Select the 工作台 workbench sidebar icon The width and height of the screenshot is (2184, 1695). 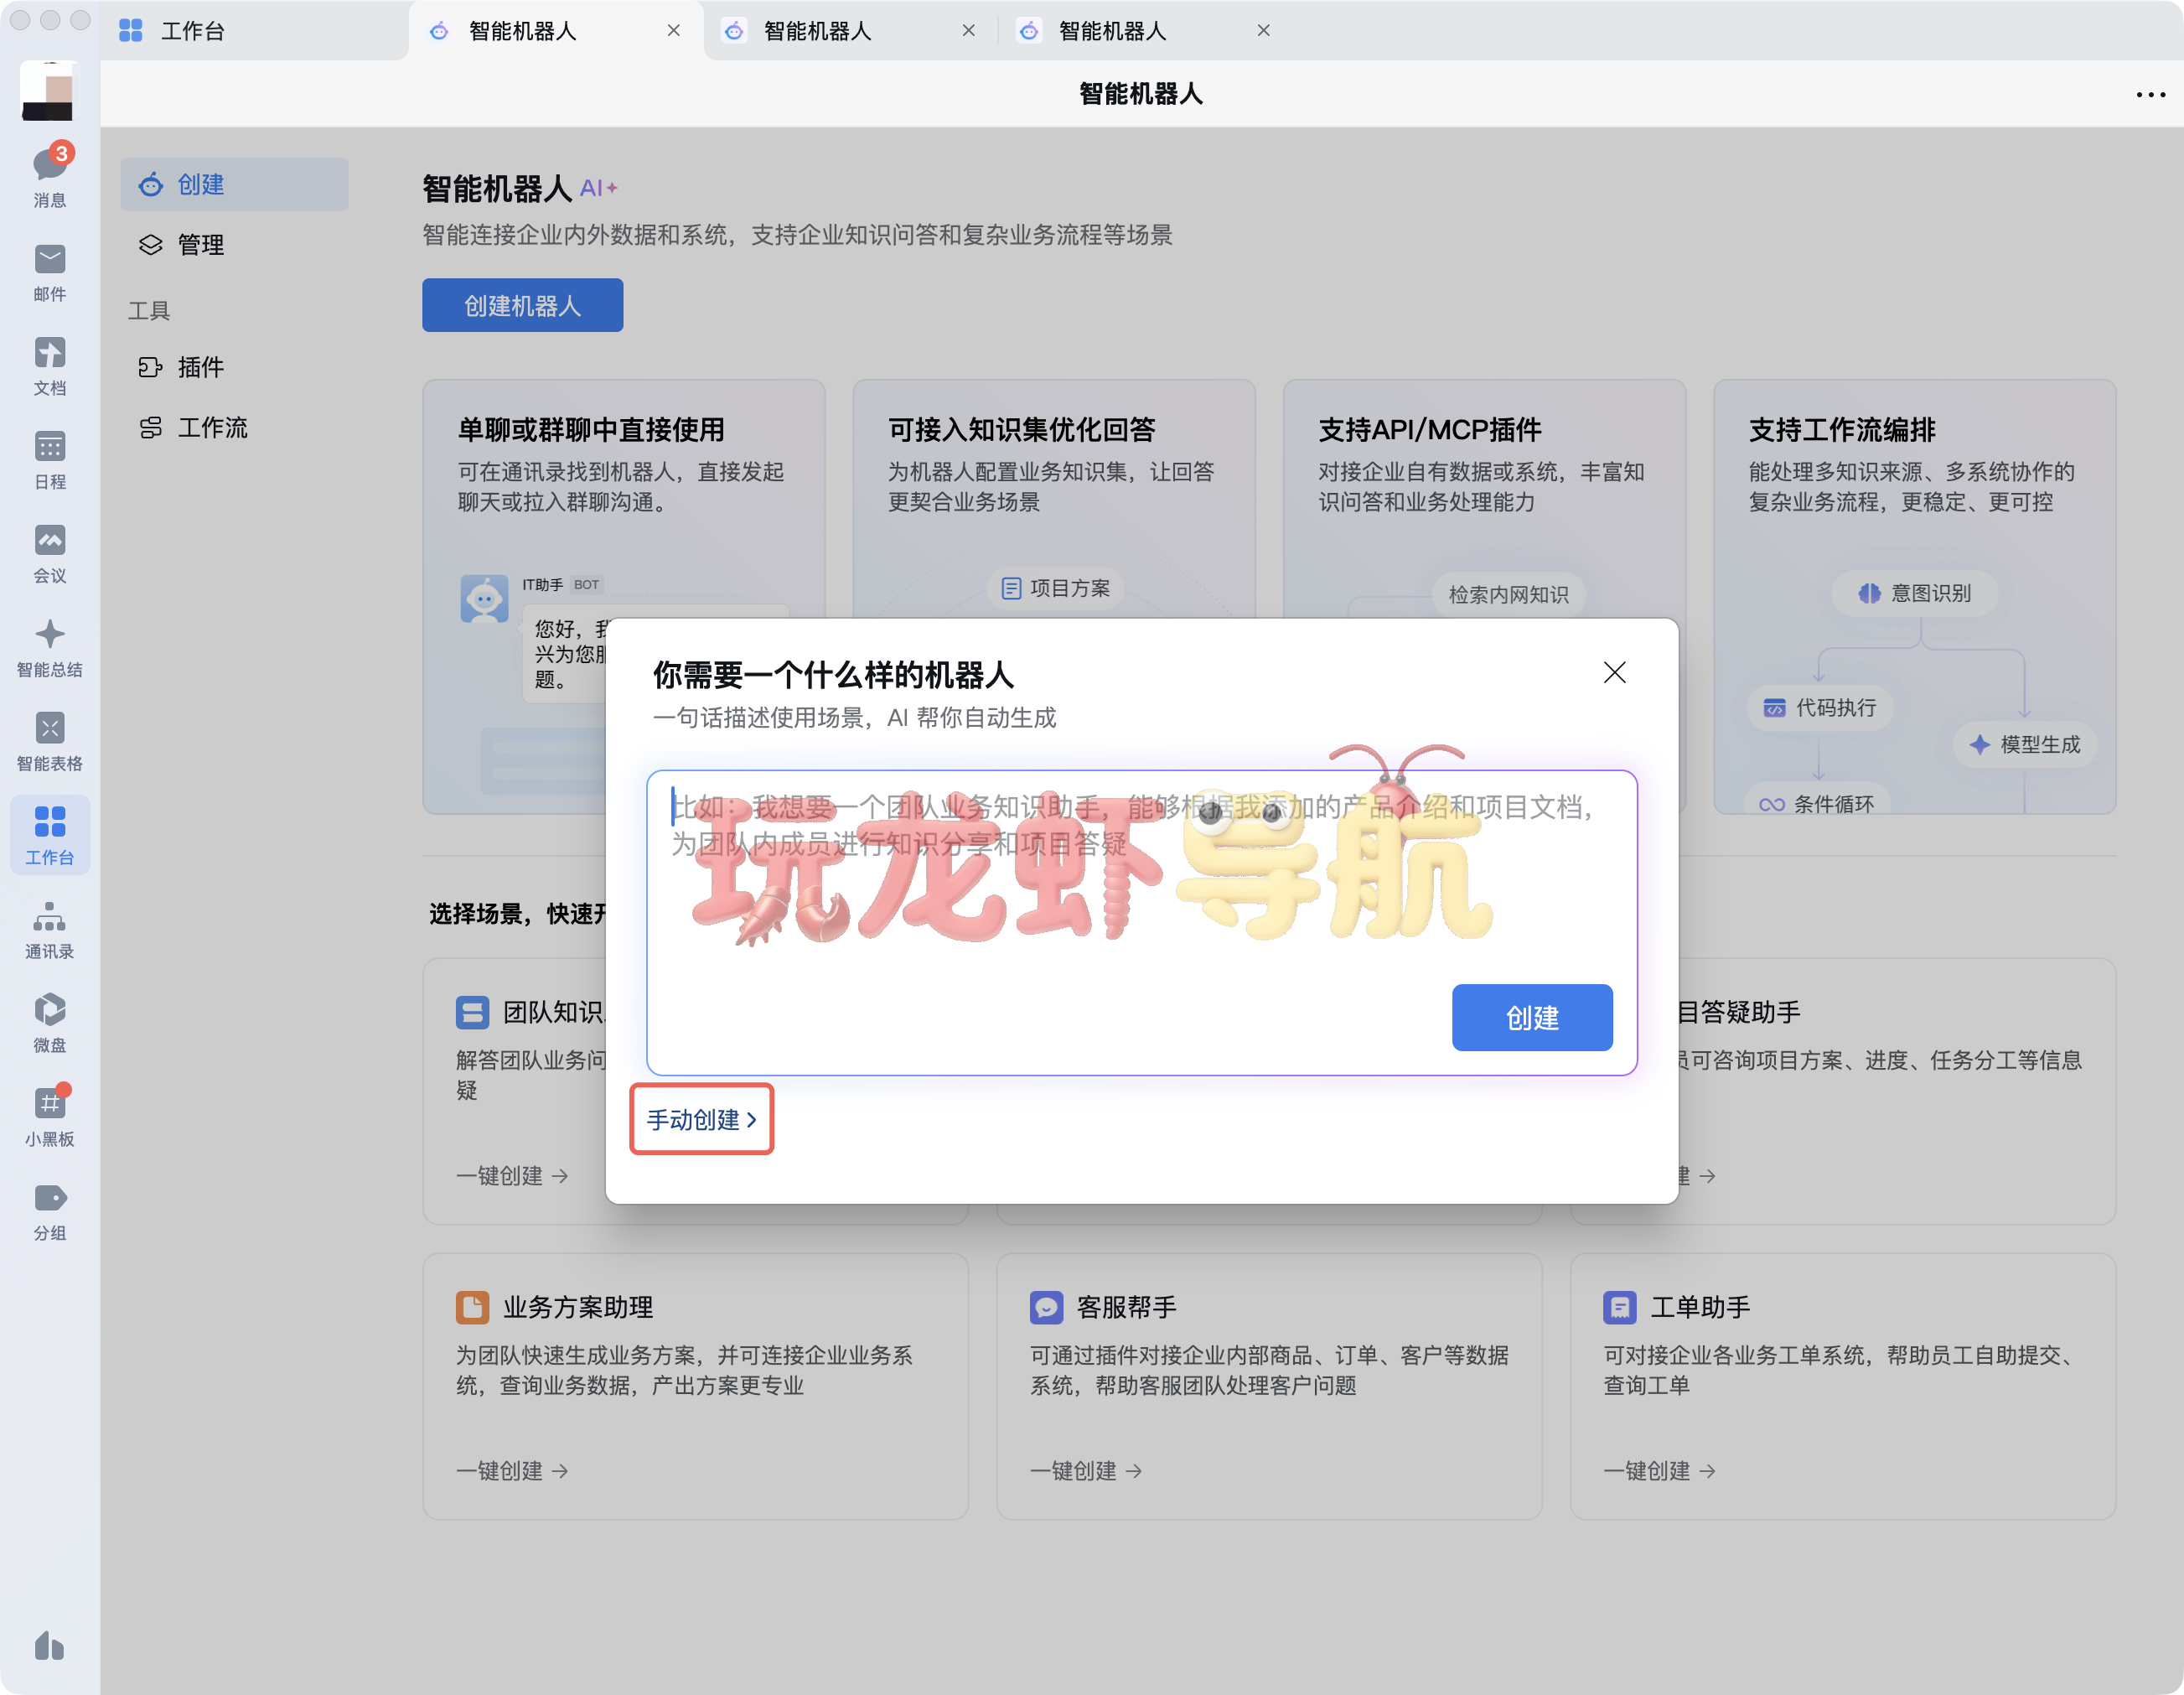pos(49,836)
